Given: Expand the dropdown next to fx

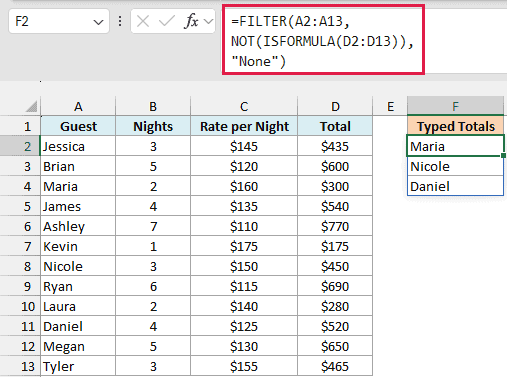Looking at the screenshot, I should click(x=208, y=22).
